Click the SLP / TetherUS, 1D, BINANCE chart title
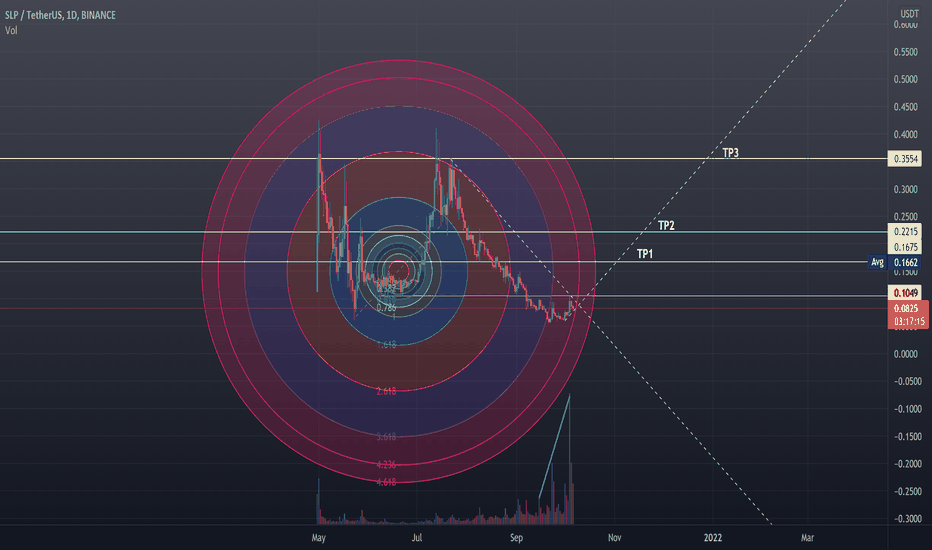The height and width of the screenshot is (550, 932). pos(60,15)
